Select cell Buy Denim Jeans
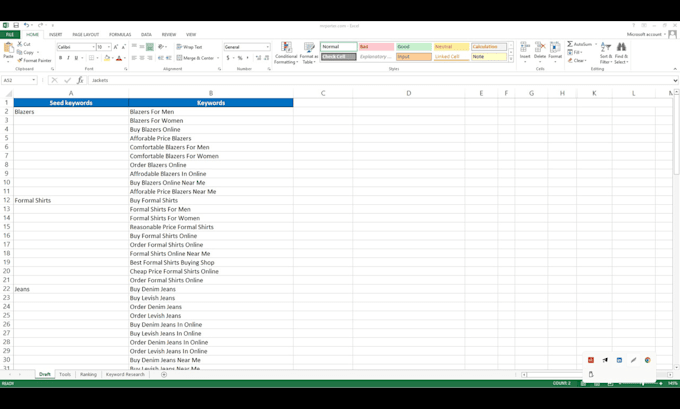This screenshot has height=409, width=680. tap(211, 289)
